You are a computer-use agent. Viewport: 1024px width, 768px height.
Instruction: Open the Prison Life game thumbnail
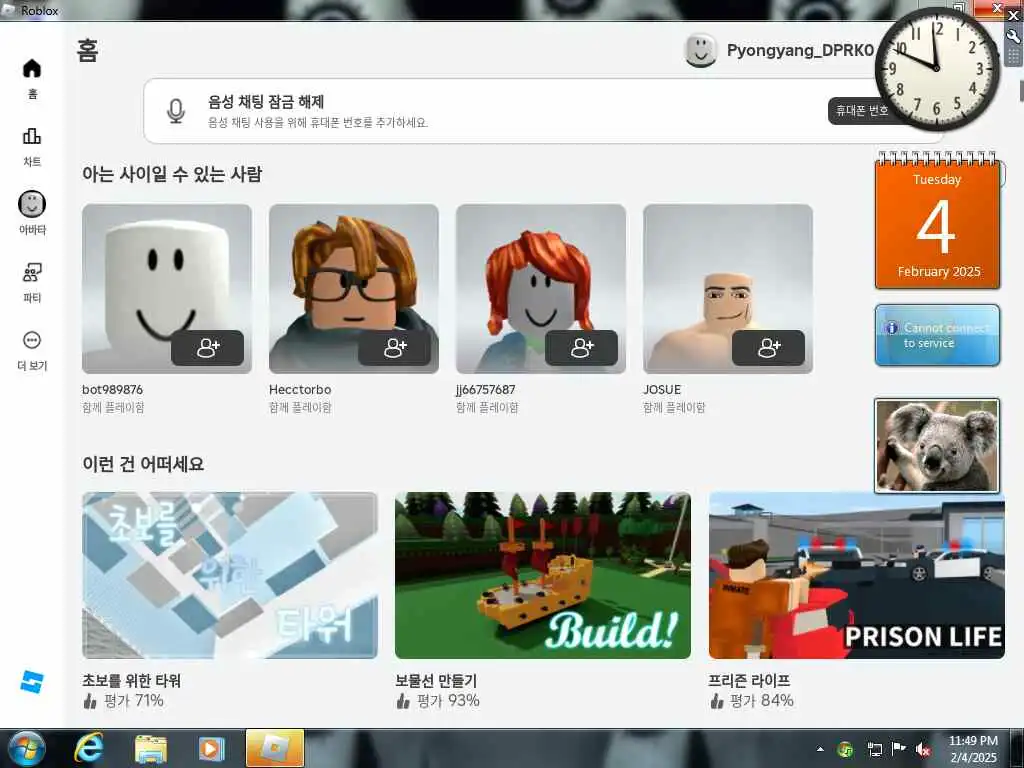point(856,575)
